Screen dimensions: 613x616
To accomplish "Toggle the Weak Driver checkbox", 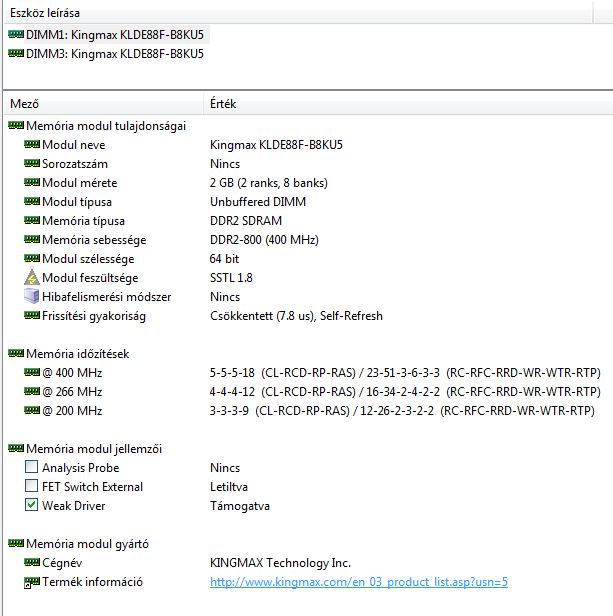I will (x=31, y=505).
